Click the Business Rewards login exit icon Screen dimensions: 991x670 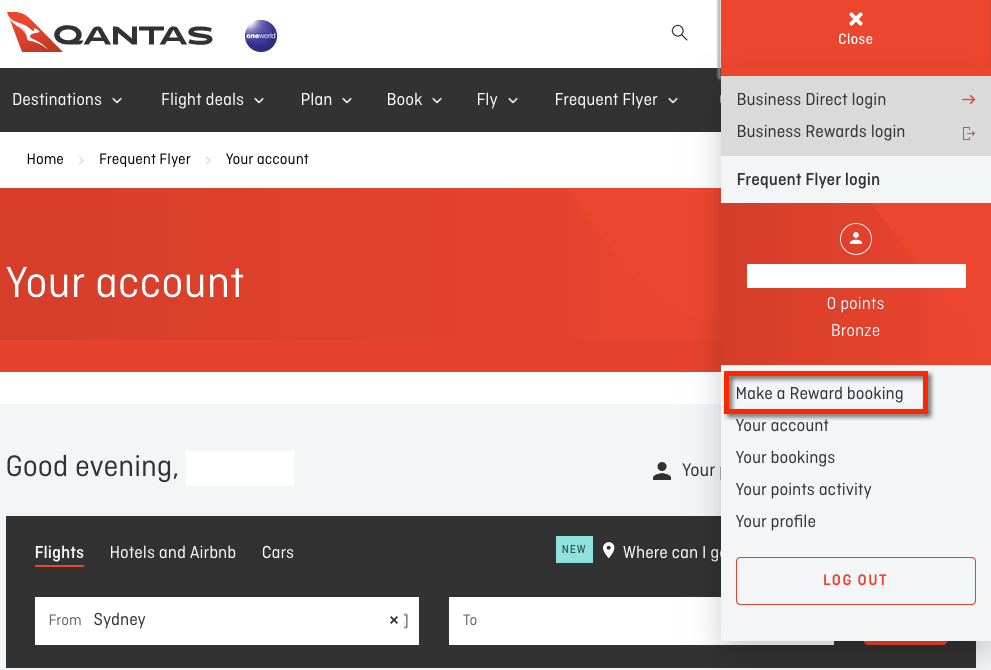(x=968, y=133)
